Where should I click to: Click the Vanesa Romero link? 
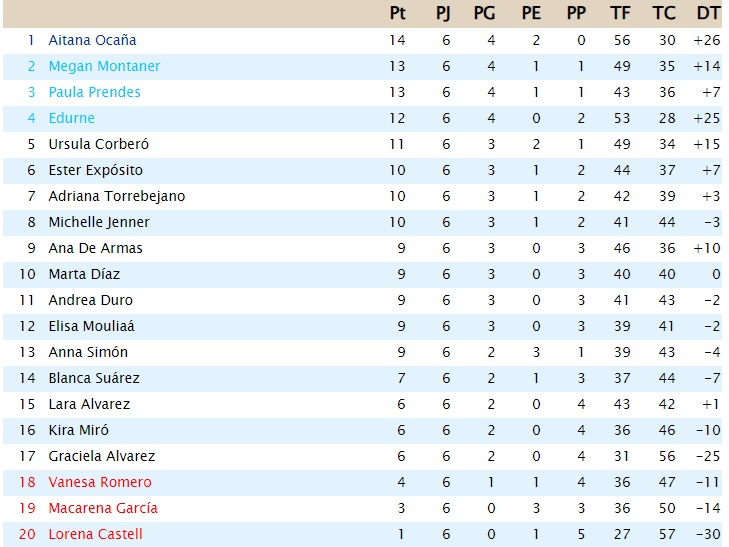tap(100, 482)
